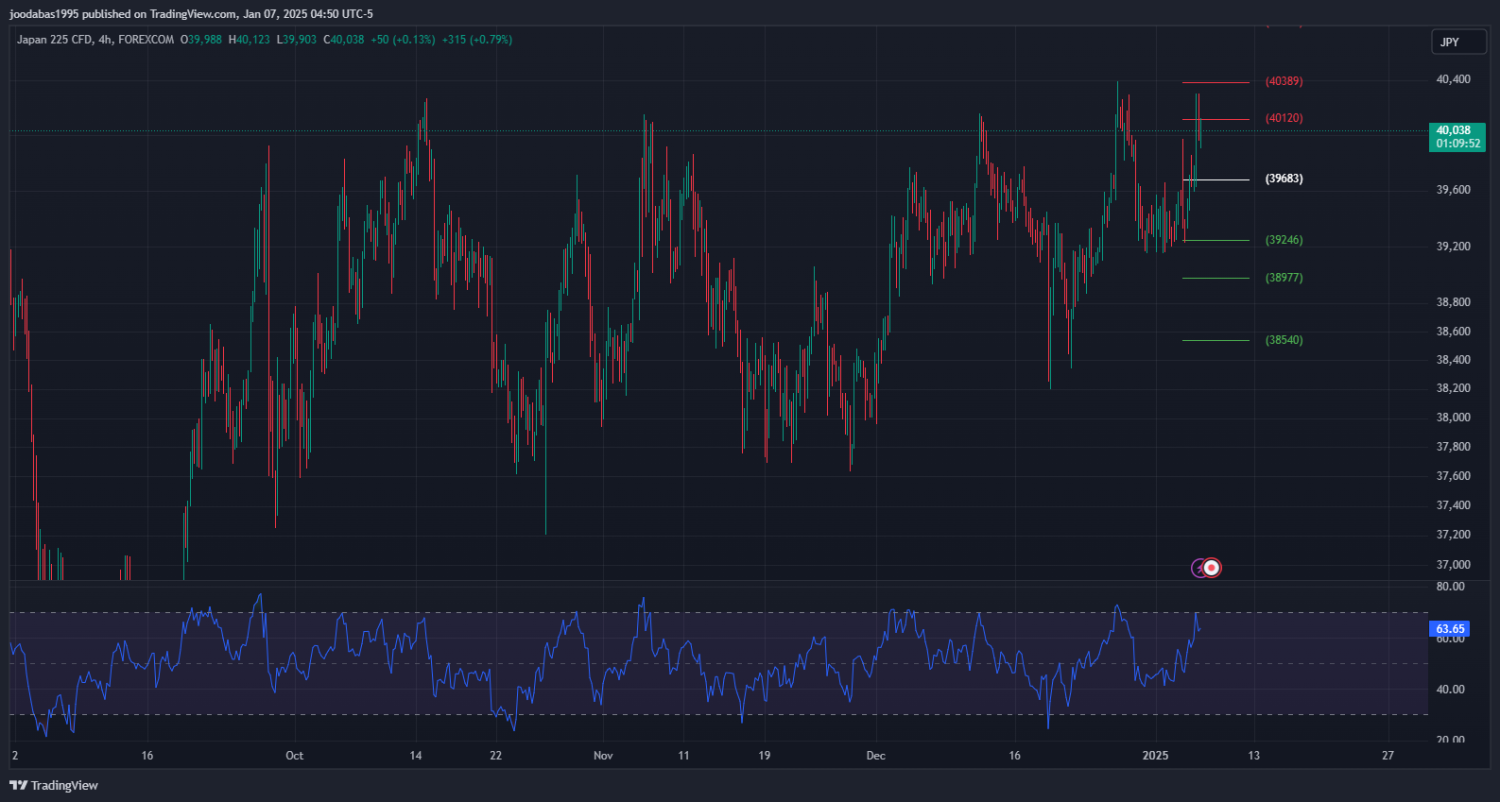Click the 11 date label on the time axis
Screen dimensions: 1500x802
pyautogui.click(x=683, y=755)
